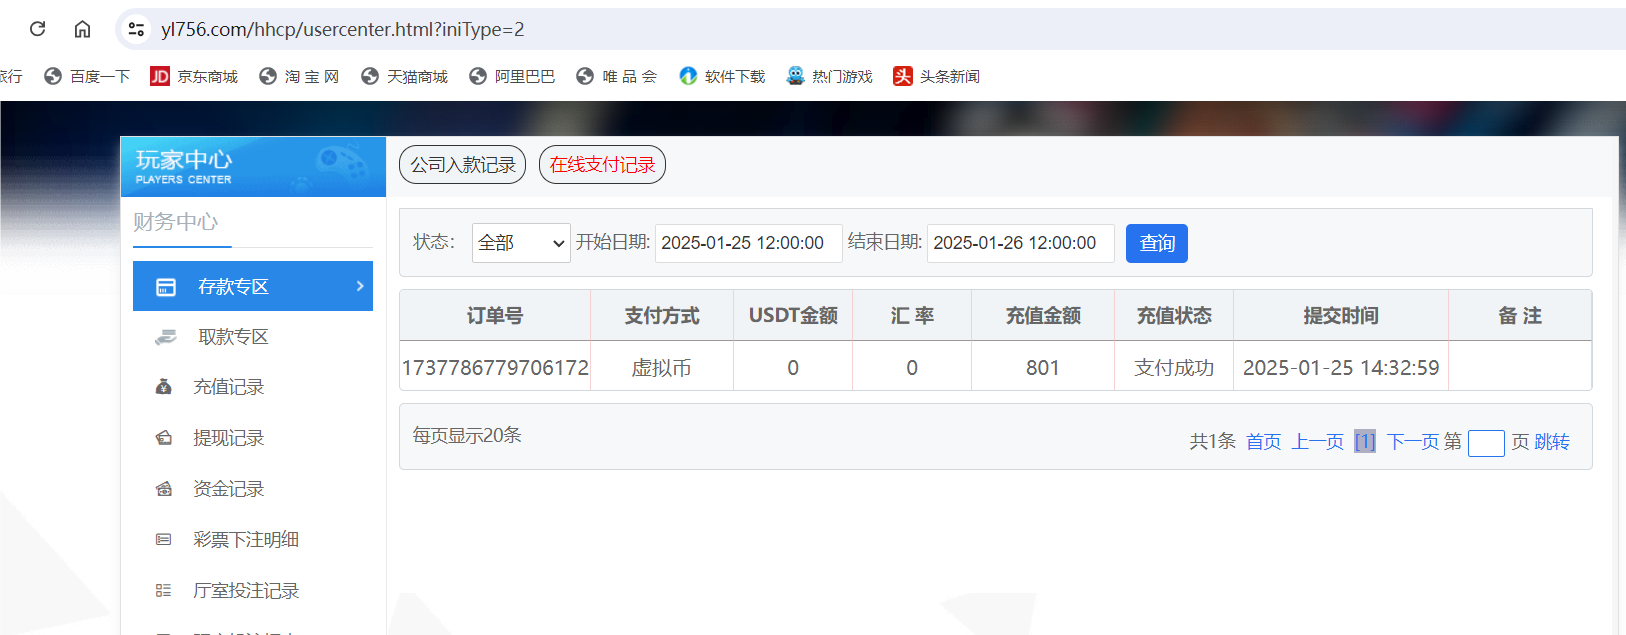
Task: Click the 查询 search button
Action: click(1157, 243)
